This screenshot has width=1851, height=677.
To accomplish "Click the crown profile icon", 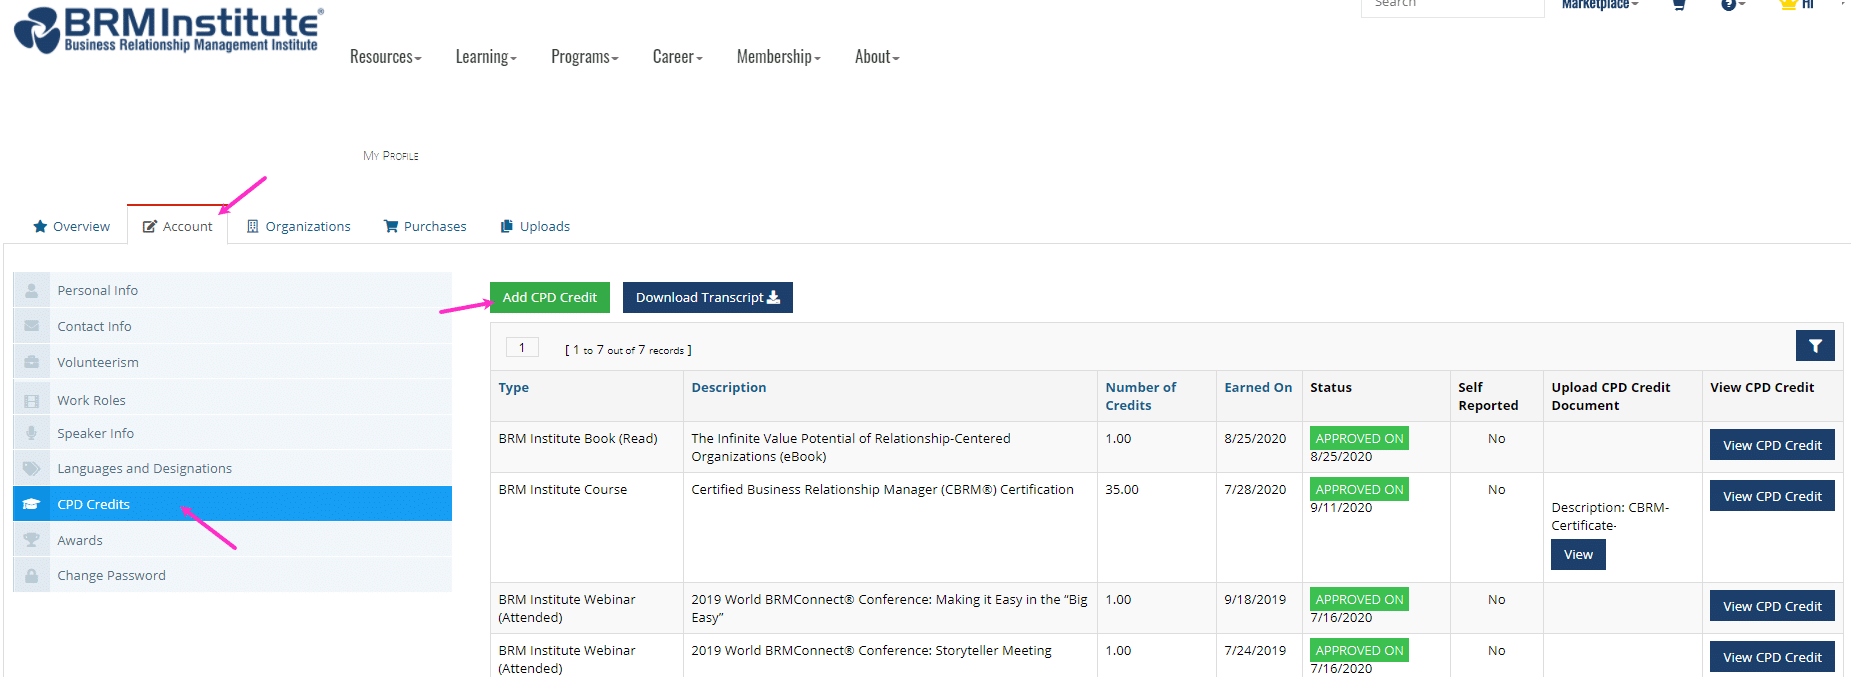I will 1788,5.
